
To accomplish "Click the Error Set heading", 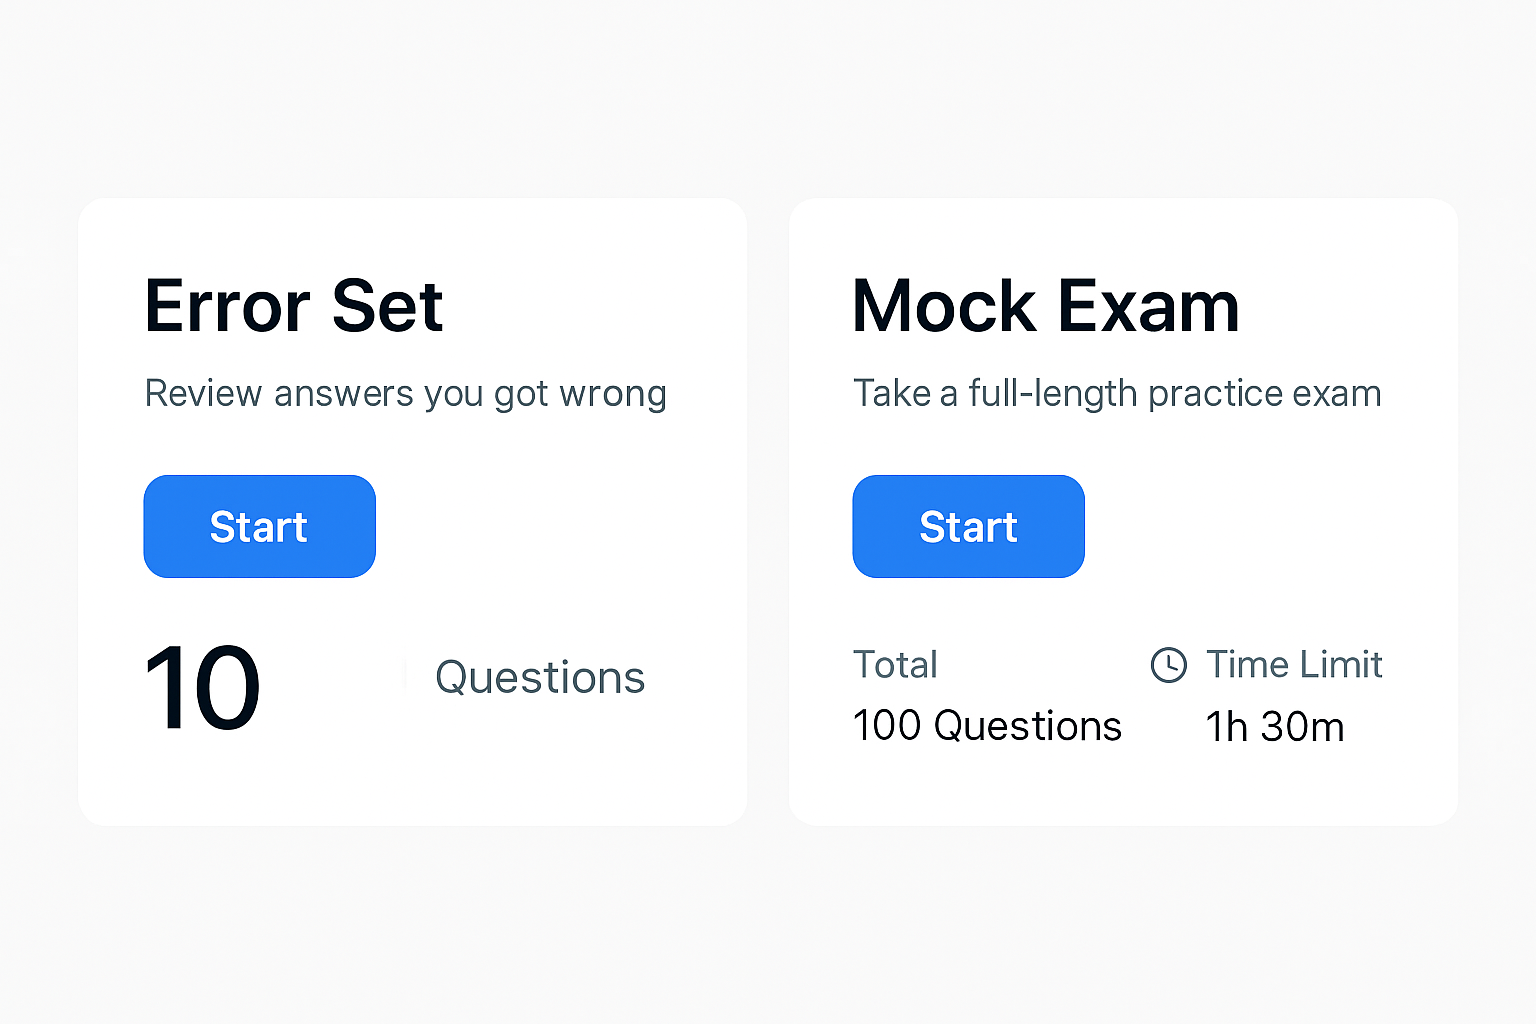I will [293, 306].
